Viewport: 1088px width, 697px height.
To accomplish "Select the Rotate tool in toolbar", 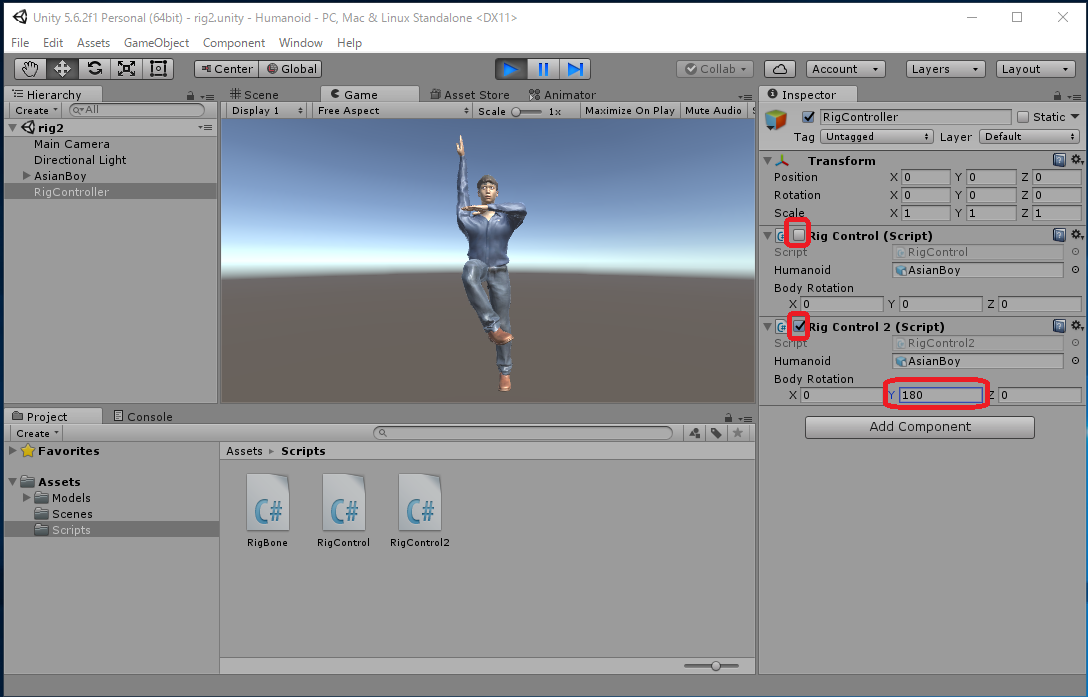I will coord(94,69).
